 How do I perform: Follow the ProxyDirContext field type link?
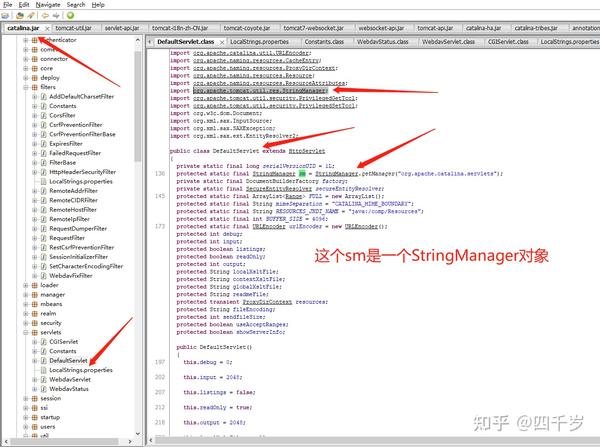point(267,302)
